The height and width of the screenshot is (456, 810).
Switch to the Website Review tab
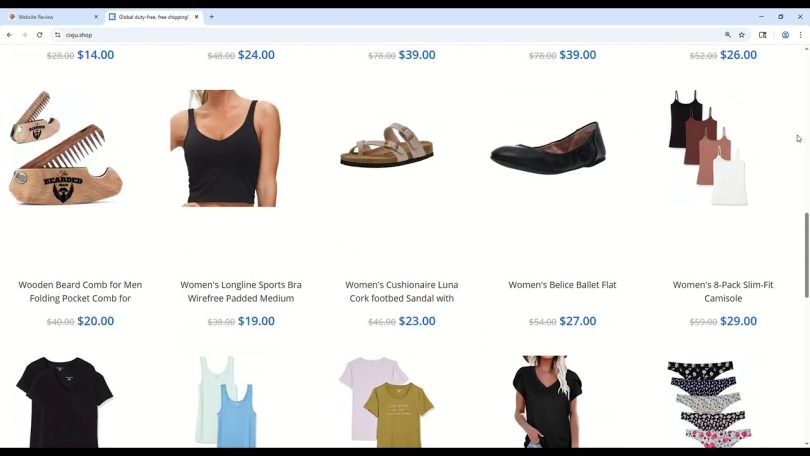[52, 17]
